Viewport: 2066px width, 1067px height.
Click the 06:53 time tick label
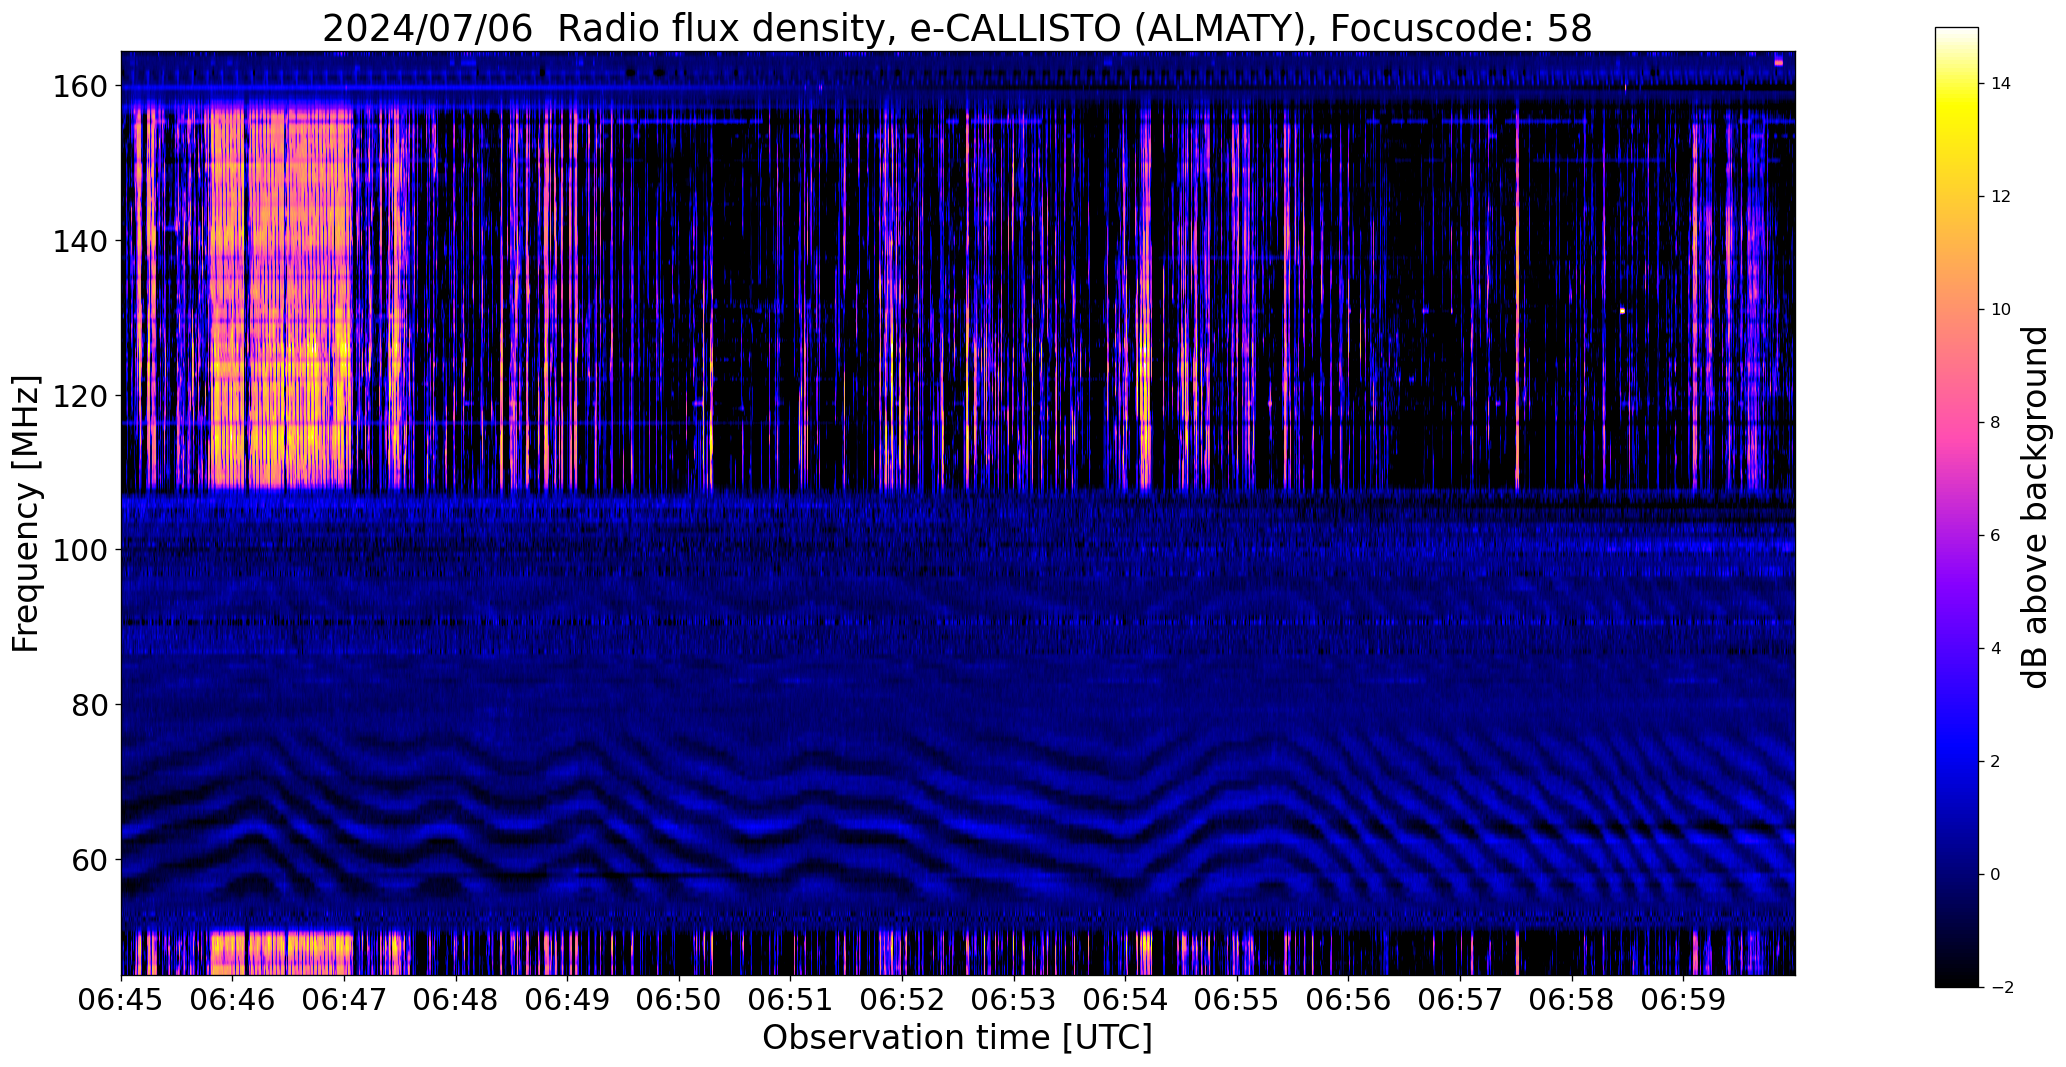[1014, 1000]
